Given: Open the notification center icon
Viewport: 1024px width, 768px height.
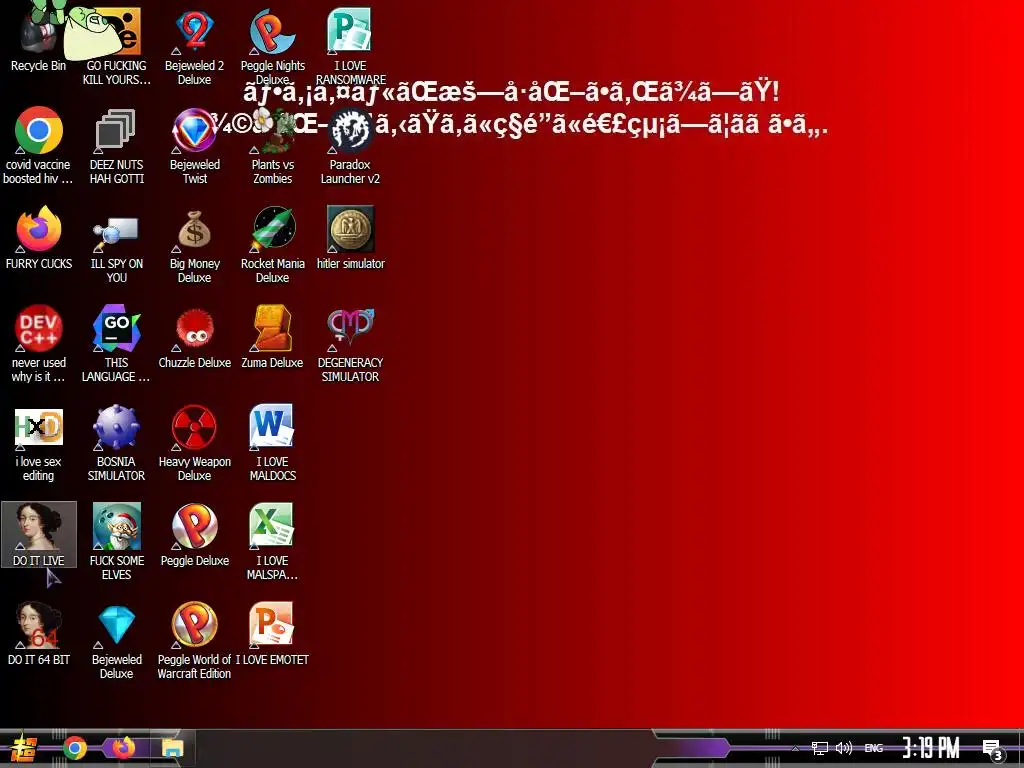Looking at the screenshot, I should point(993,750).
